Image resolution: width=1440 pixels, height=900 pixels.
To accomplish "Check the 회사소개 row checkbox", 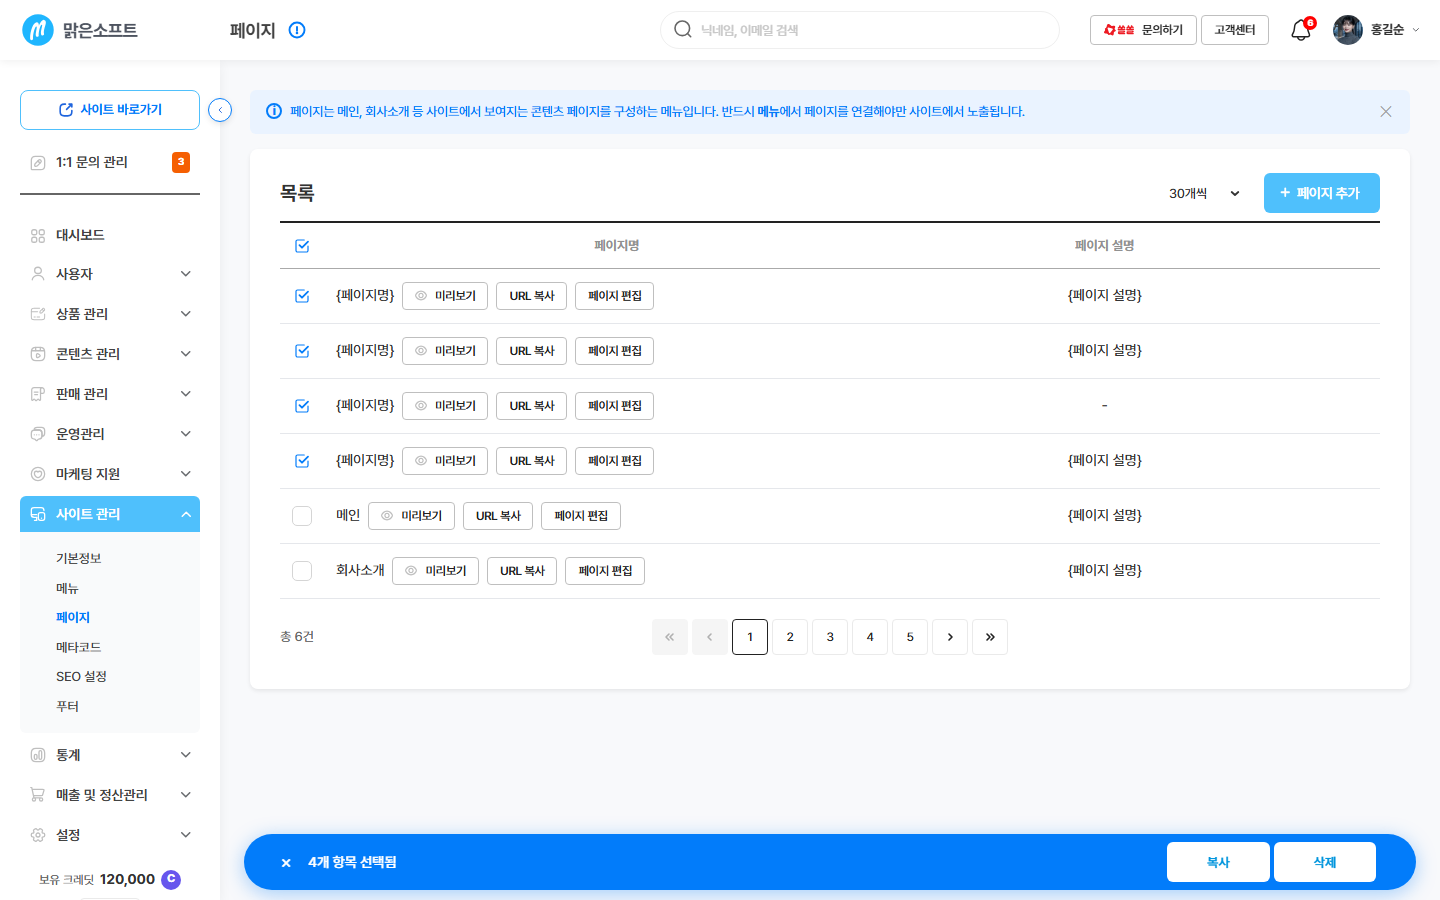I will [302, 571].
